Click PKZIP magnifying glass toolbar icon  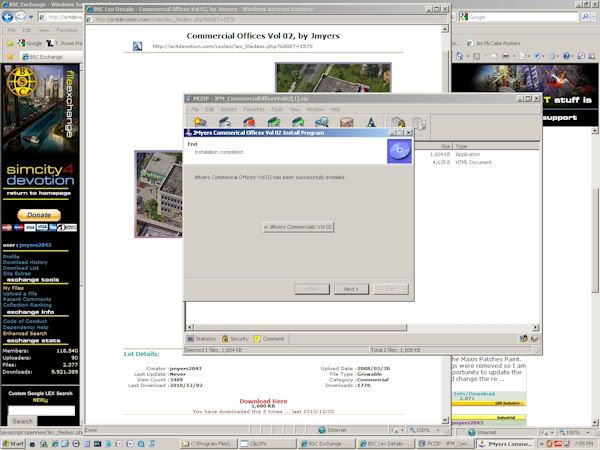[322, 122]
